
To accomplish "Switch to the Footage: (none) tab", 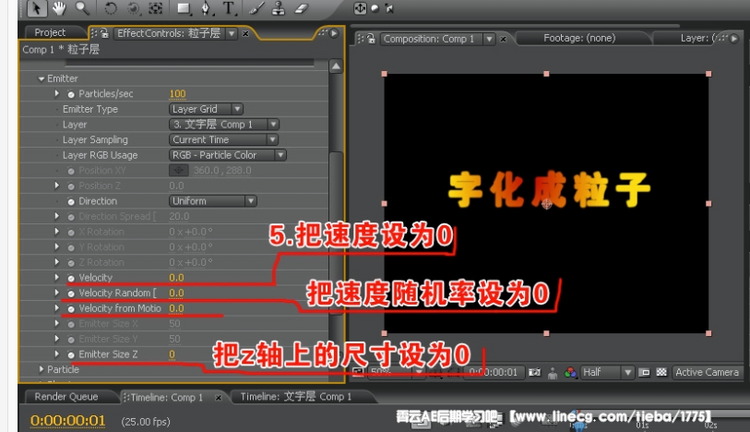I will [579, 38].
